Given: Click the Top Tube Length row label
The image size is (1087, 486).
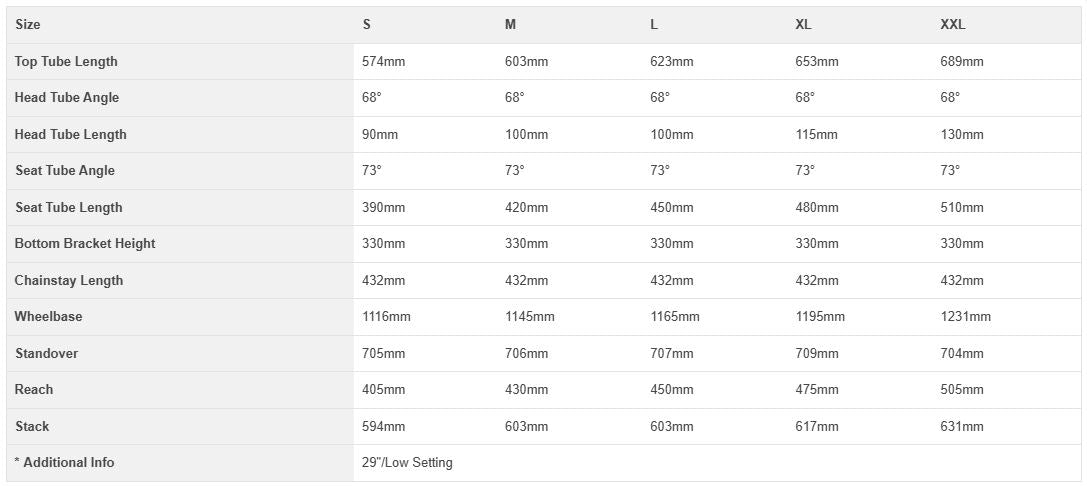Looking at the screenshot, I should (66, 61).
